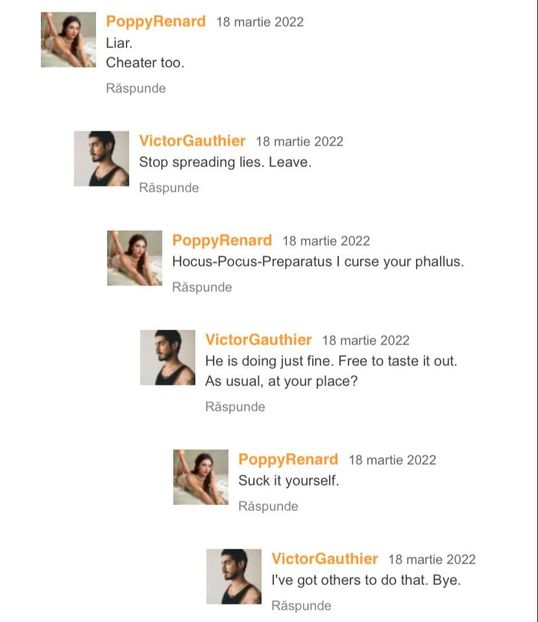Reply to "As usual, at your place?" comment
Screen dimensions: 538x622
[235, 407]
